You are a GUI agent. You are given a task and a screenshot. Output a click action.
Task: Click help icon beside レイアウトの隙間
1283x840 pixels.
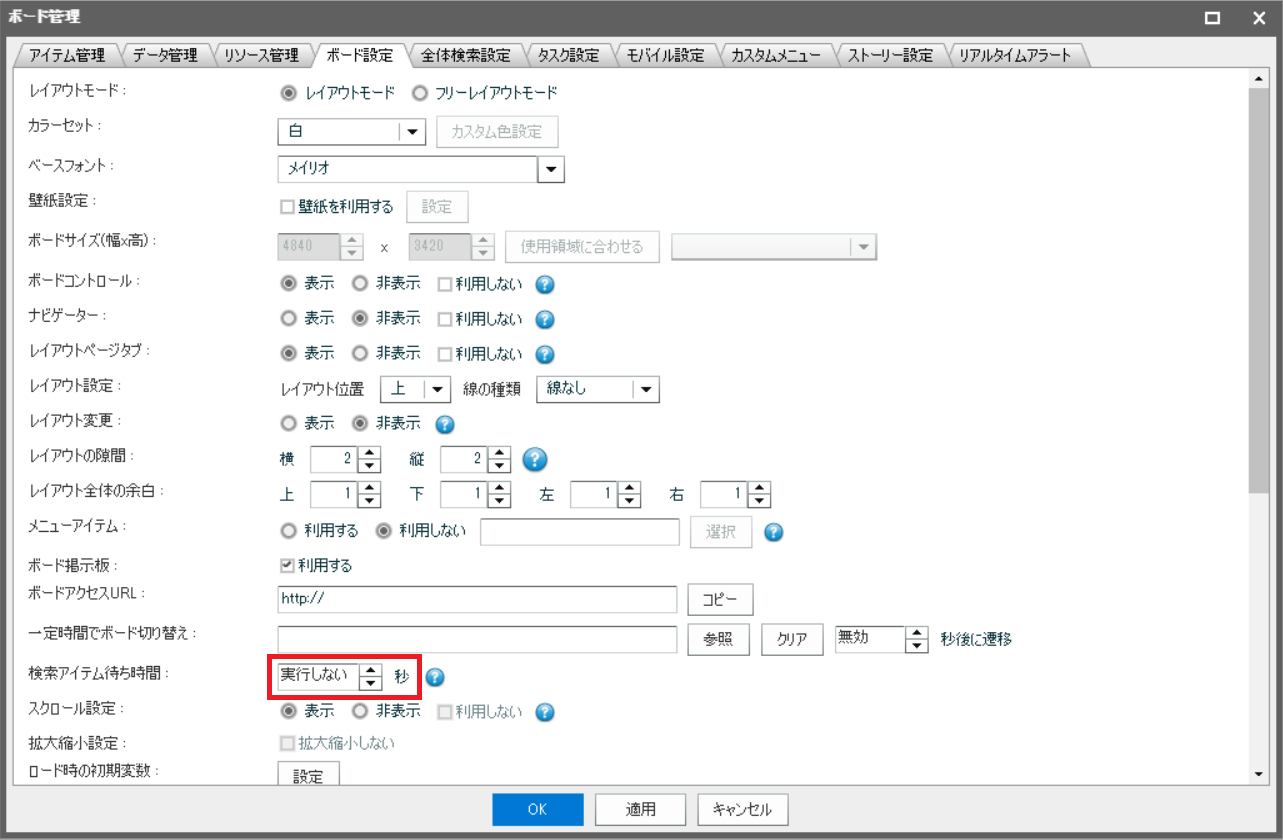[535, 459]
